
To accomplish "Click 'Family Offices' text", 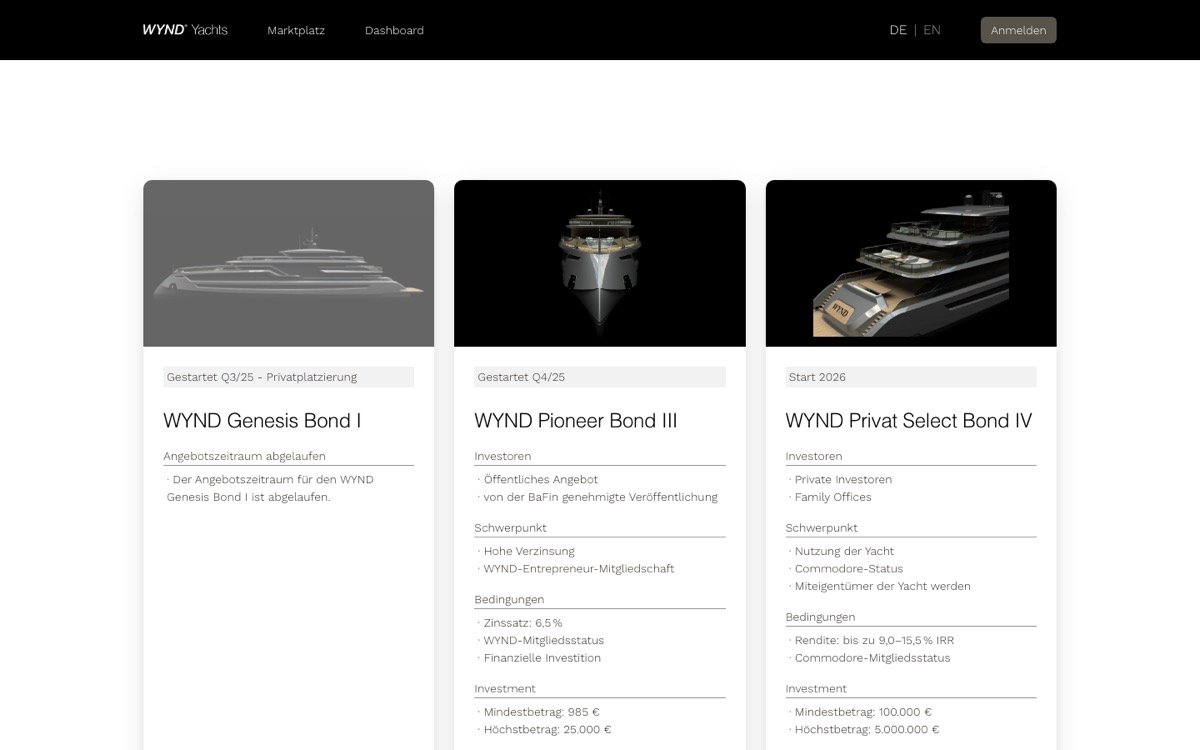I will (833, 497).
